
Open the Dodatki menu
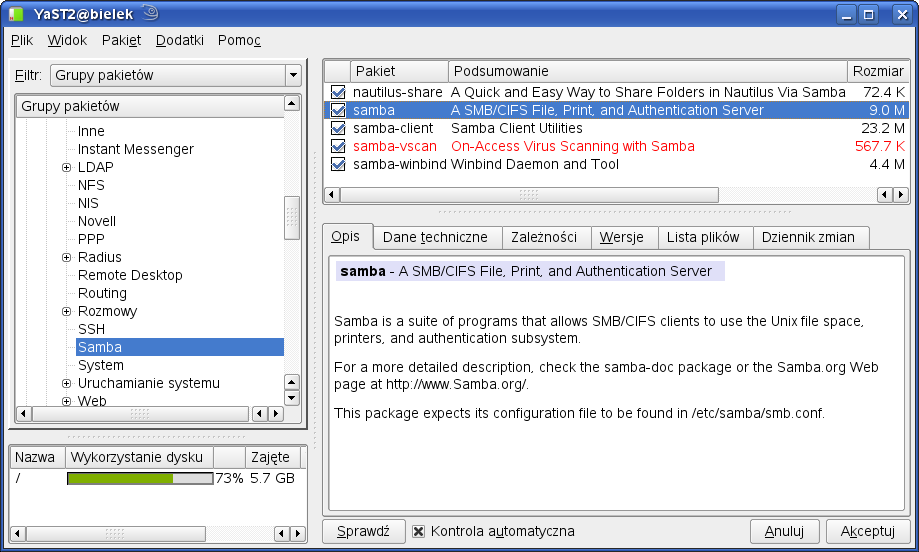[x=180, y=40]
